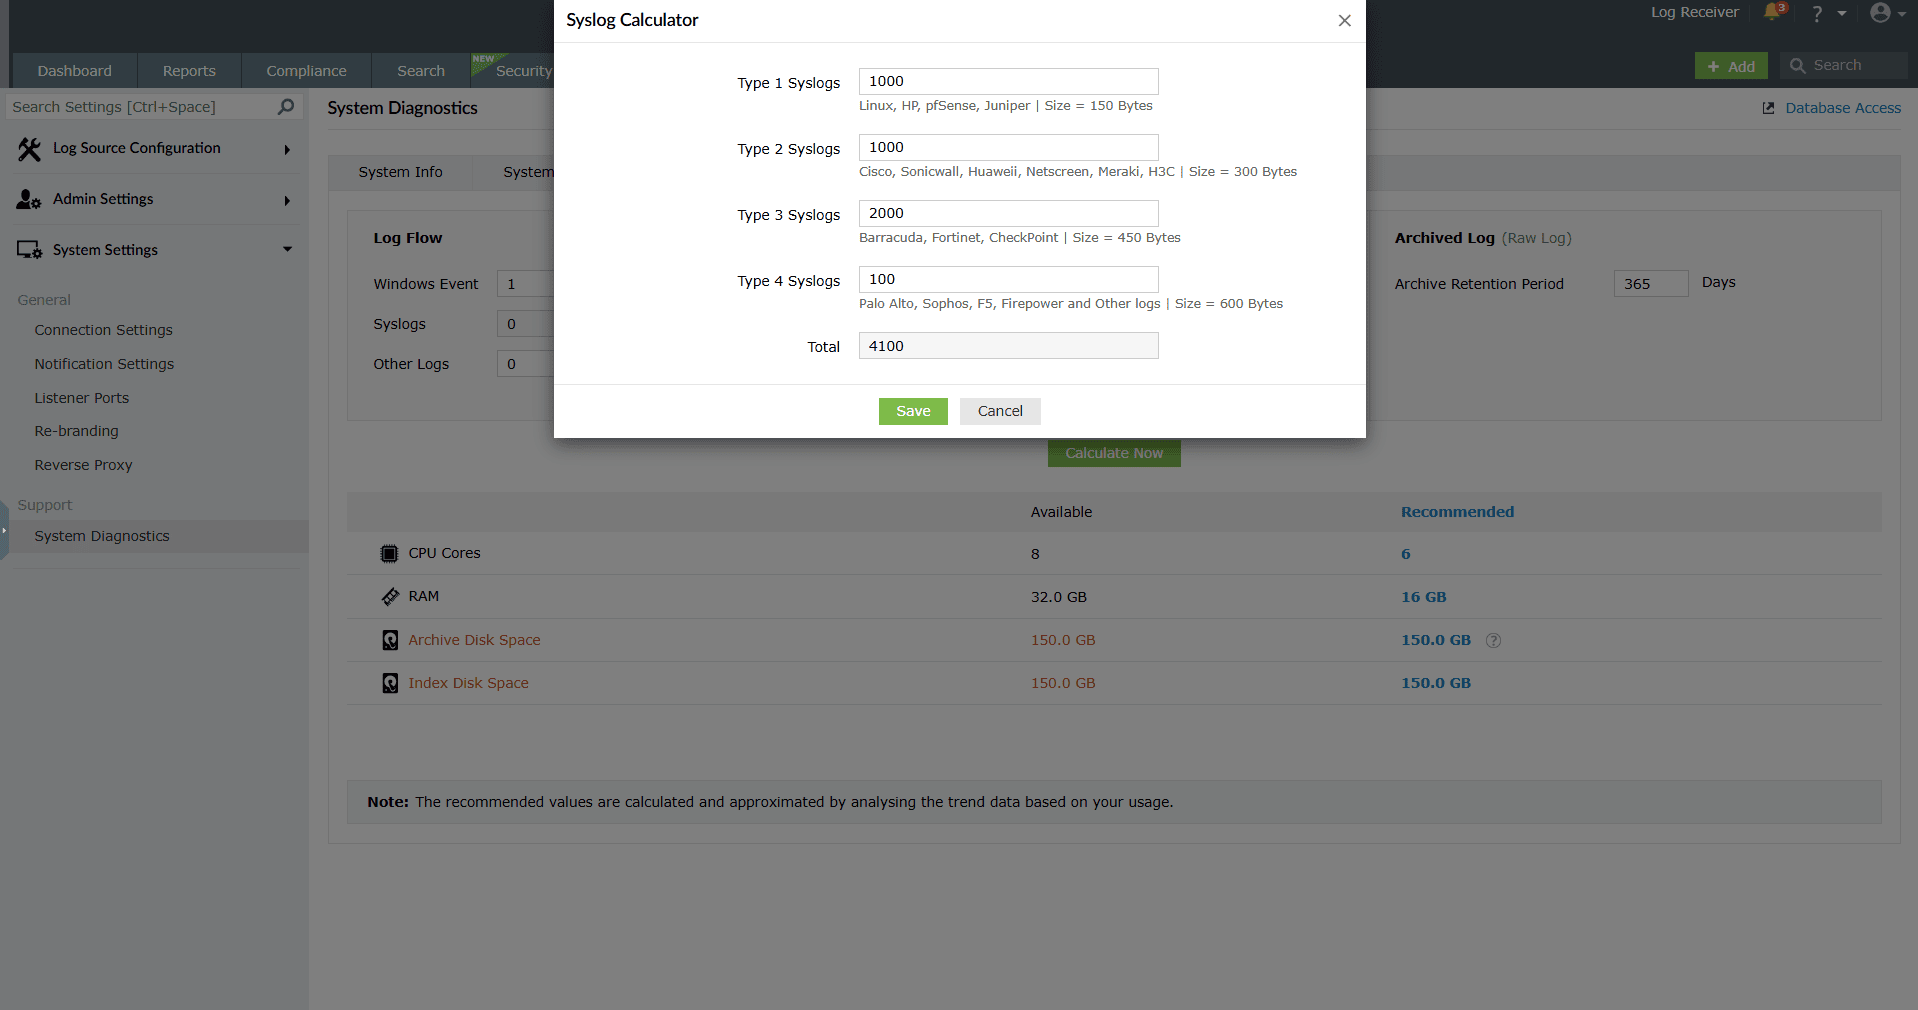The width and height of the screenshot is (1918, 1010).
Task: Click the Archive Disk Space label
Action: (474, 640)
